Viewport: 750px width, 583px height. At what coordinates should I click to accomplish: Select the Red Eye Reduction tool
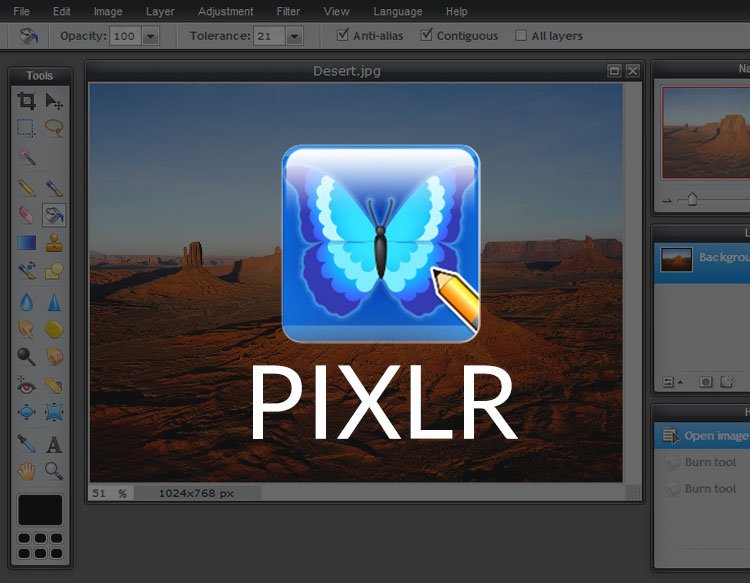pyautogui.click(x=26, y=385)
